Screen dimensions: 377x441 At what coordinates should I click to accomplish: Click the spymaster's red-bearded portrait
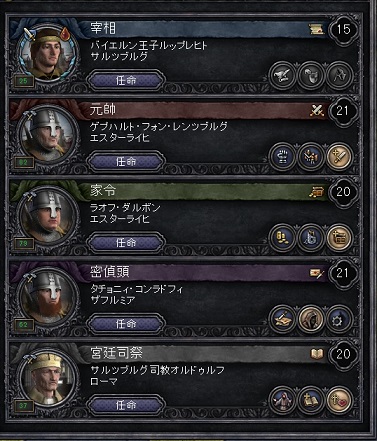(x=48, y=298)
